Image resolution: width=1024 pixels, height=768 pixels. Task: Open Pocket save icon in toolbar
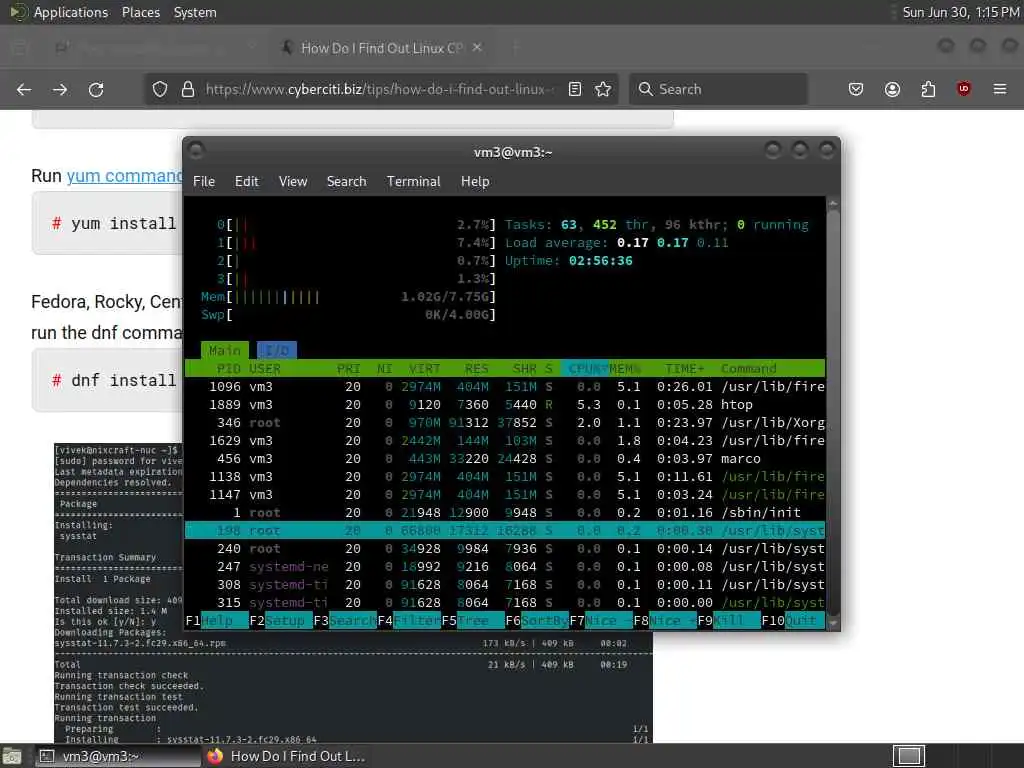(856, 89)
